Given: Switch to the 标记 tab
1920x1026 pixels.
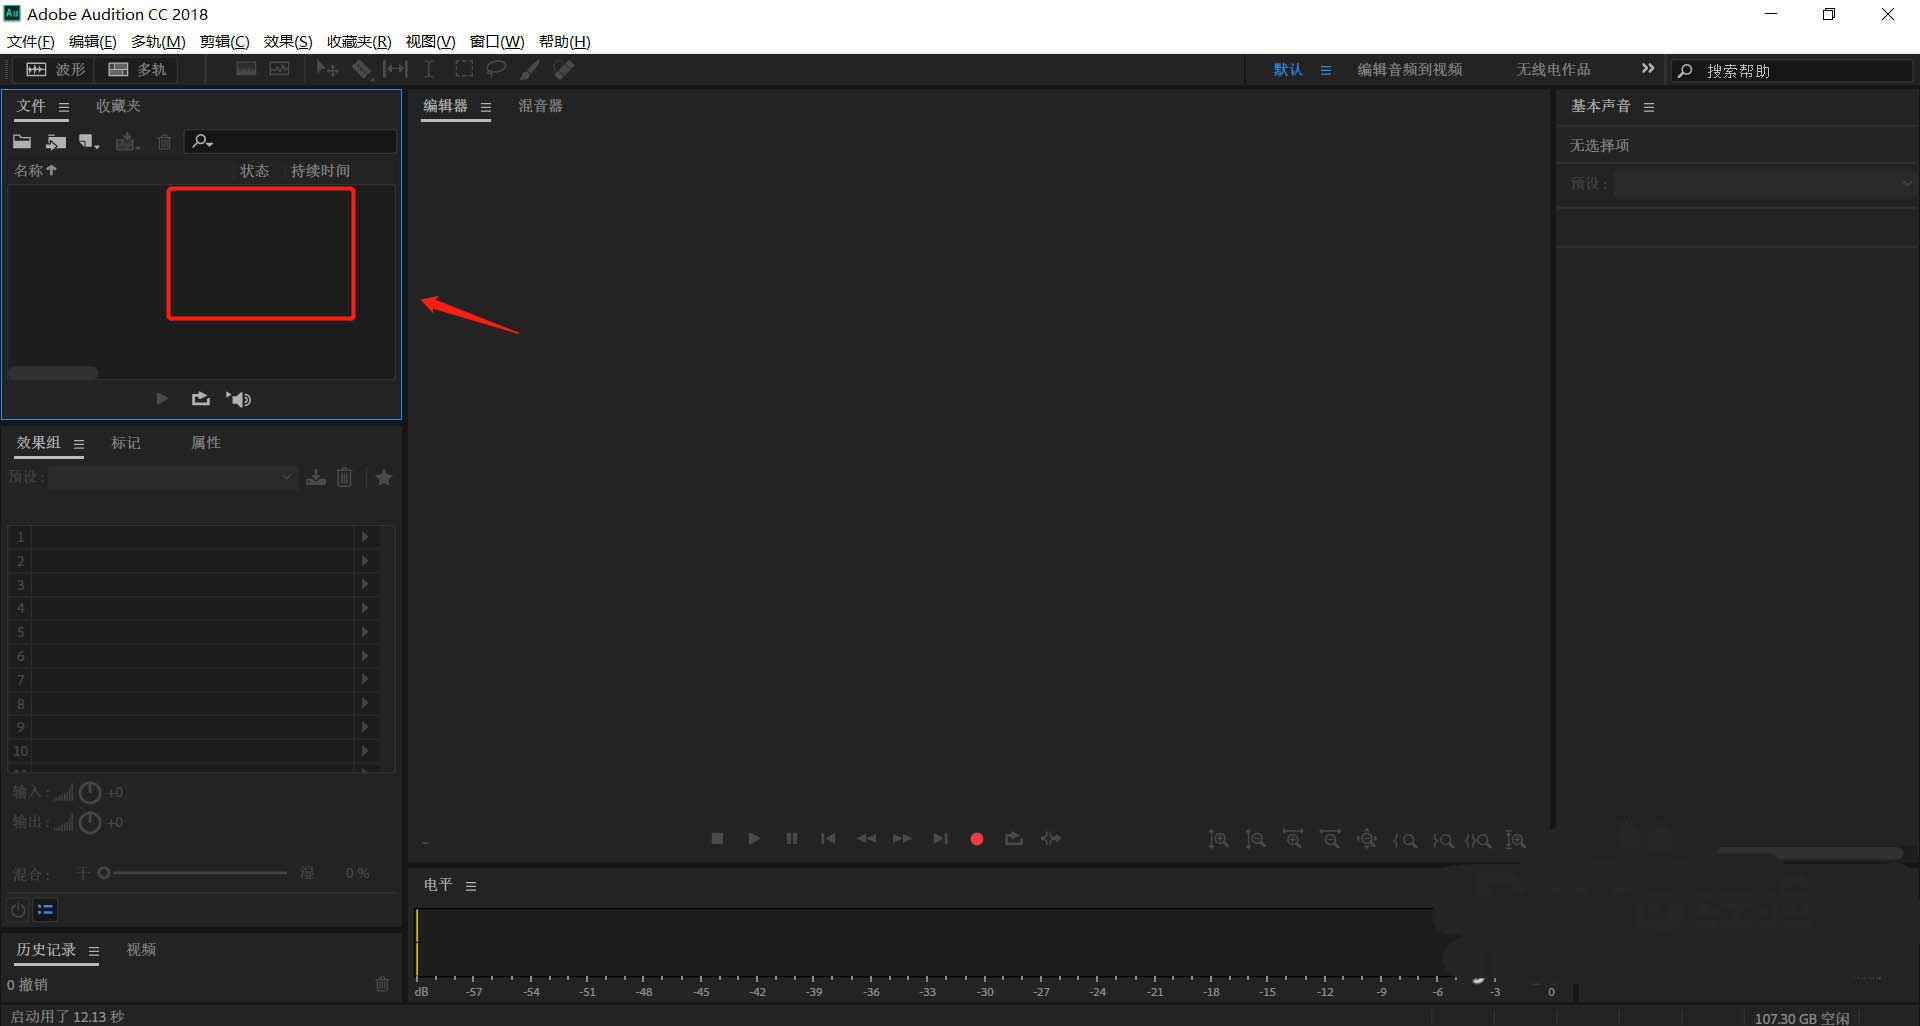Looking at the screenshot, I should pyautogui.click(x=126, y=443).
